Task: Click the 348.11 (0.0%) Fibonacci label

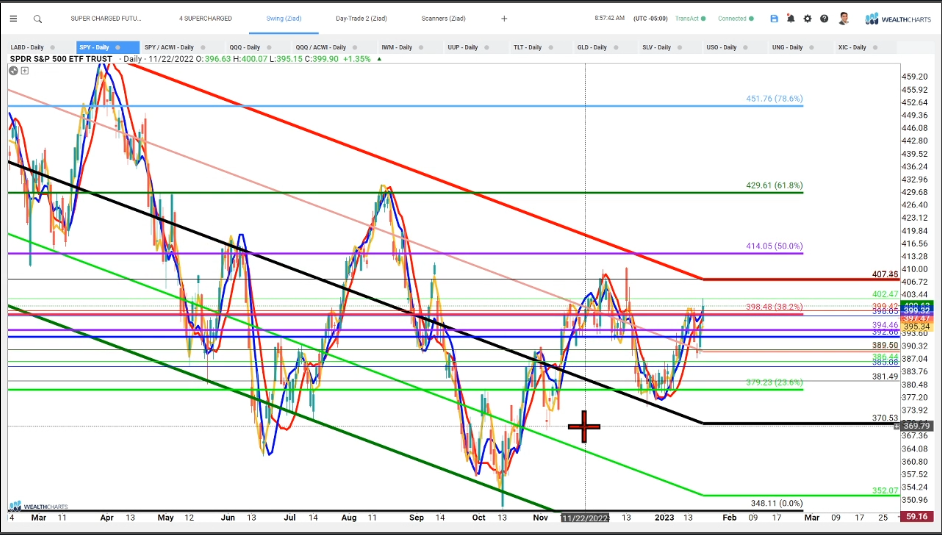Action: [776, 503]
